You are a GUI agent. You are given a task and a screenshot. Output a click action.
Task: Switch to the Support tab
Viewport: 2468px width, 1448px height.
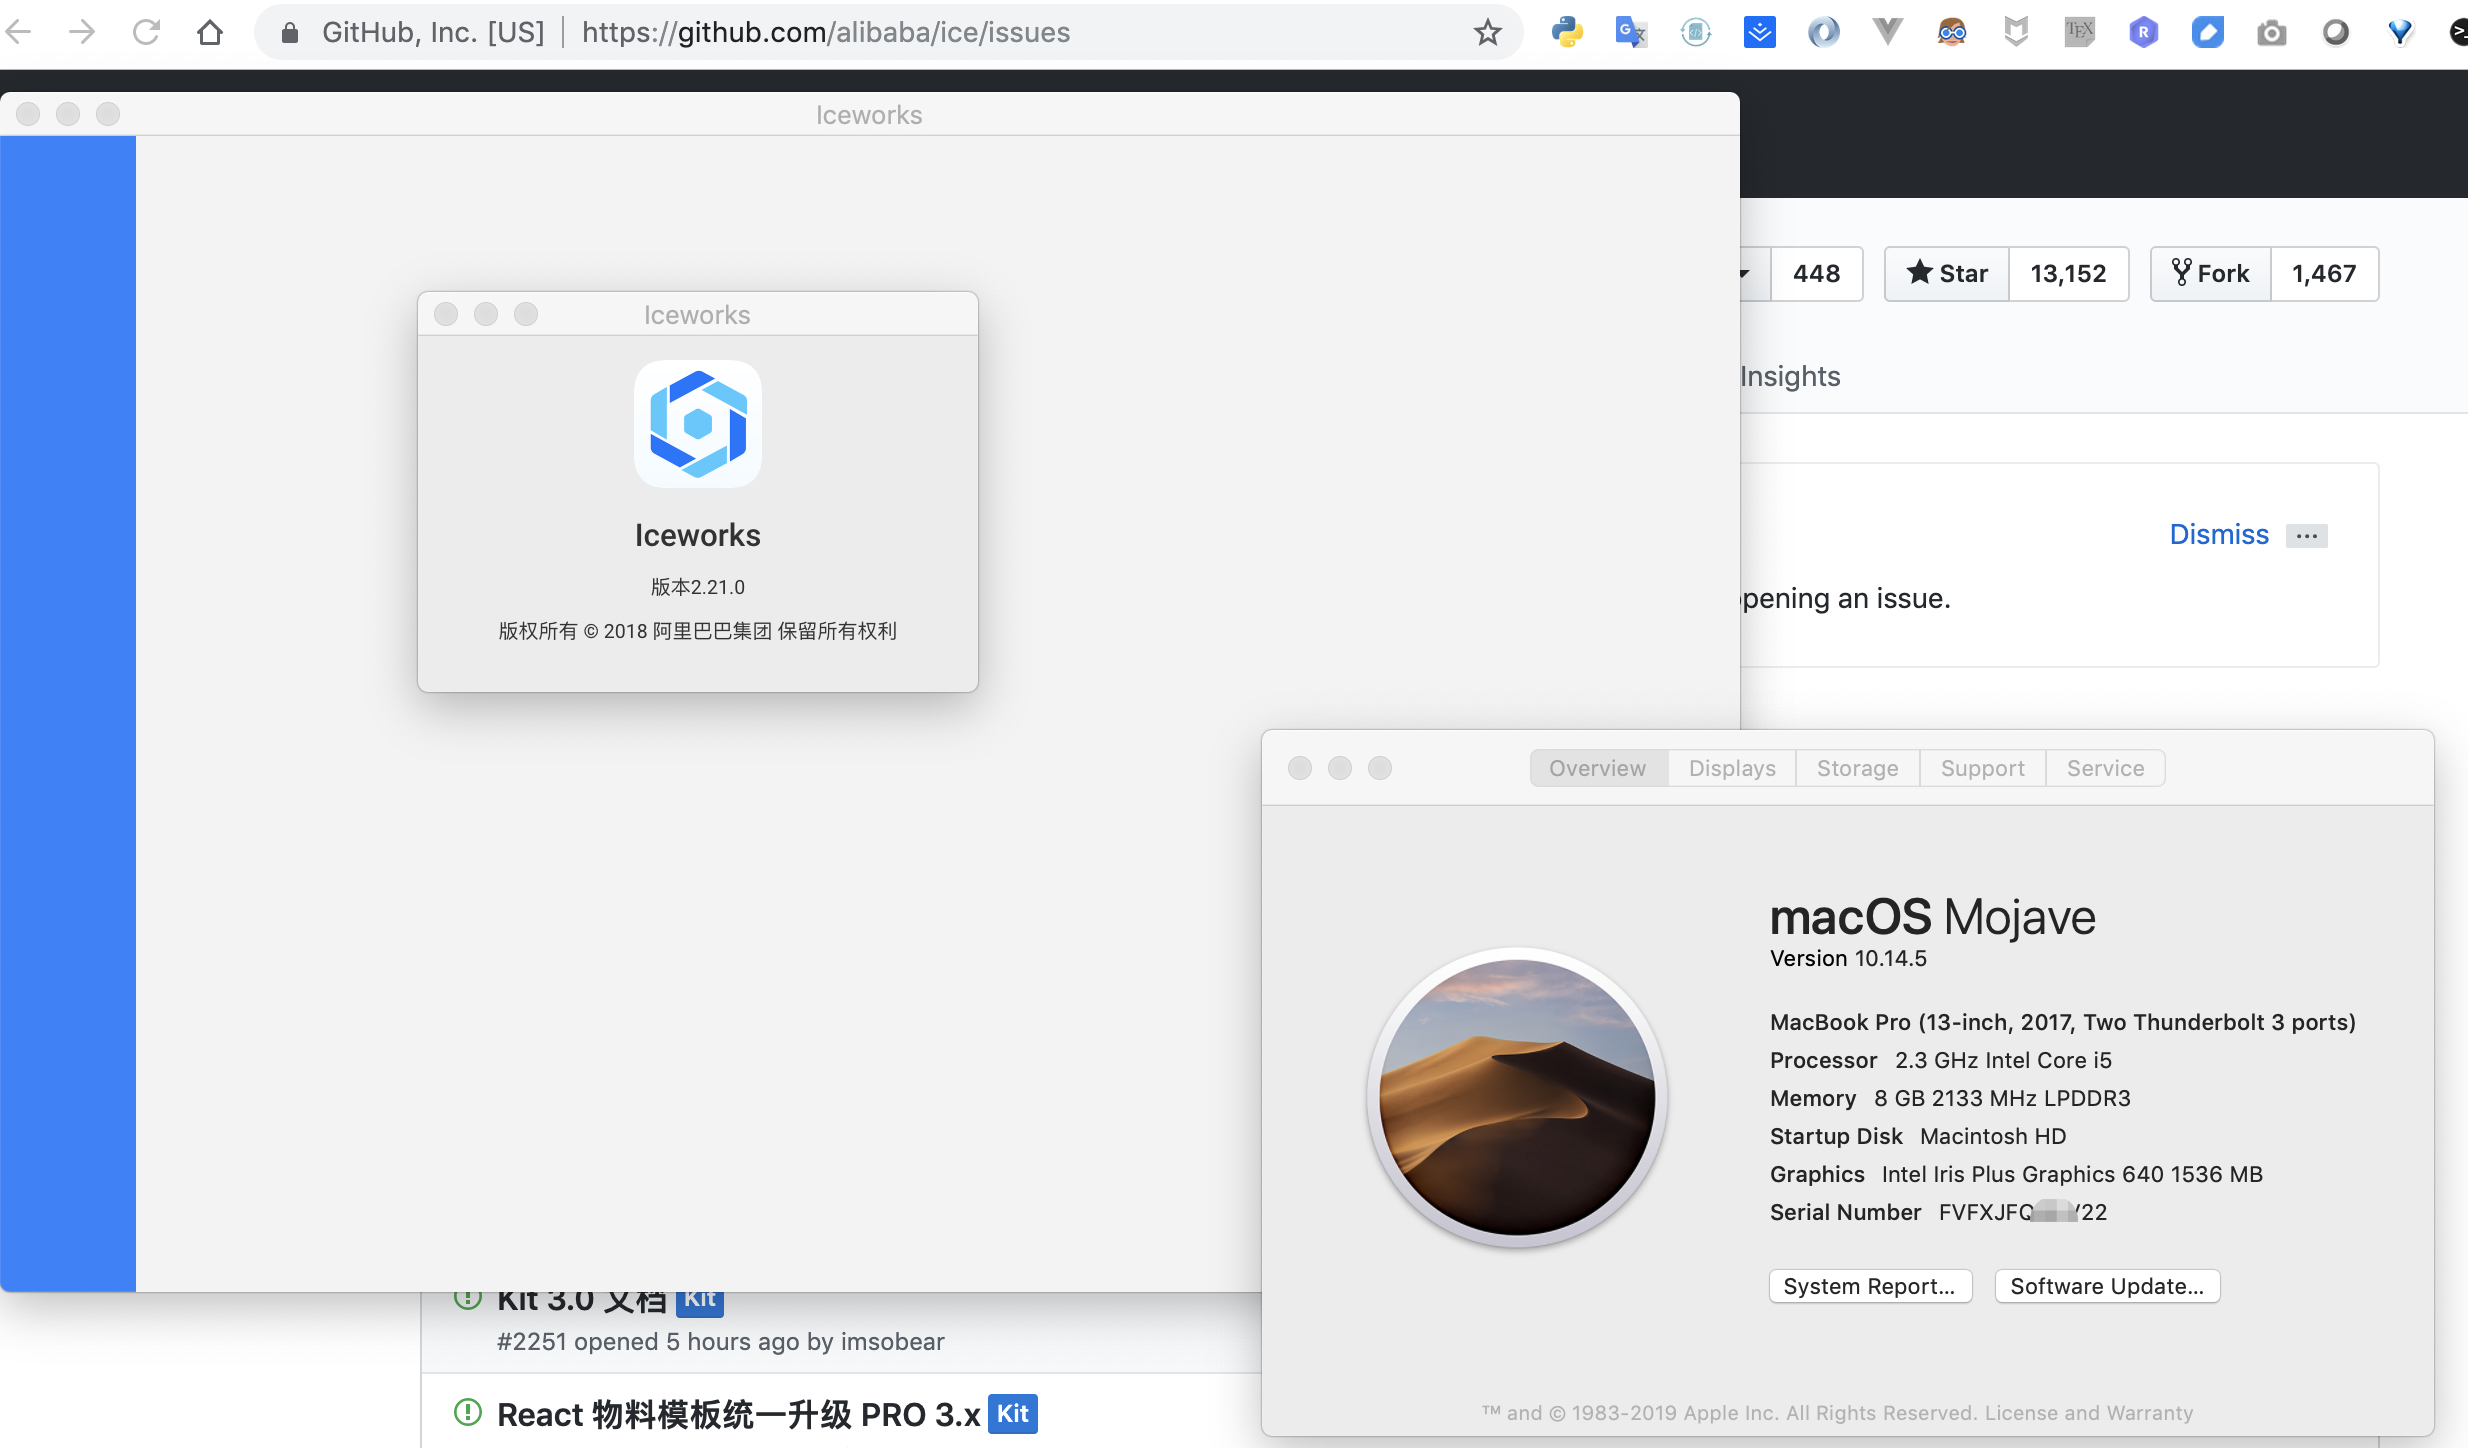click(x=1982, y=768)
